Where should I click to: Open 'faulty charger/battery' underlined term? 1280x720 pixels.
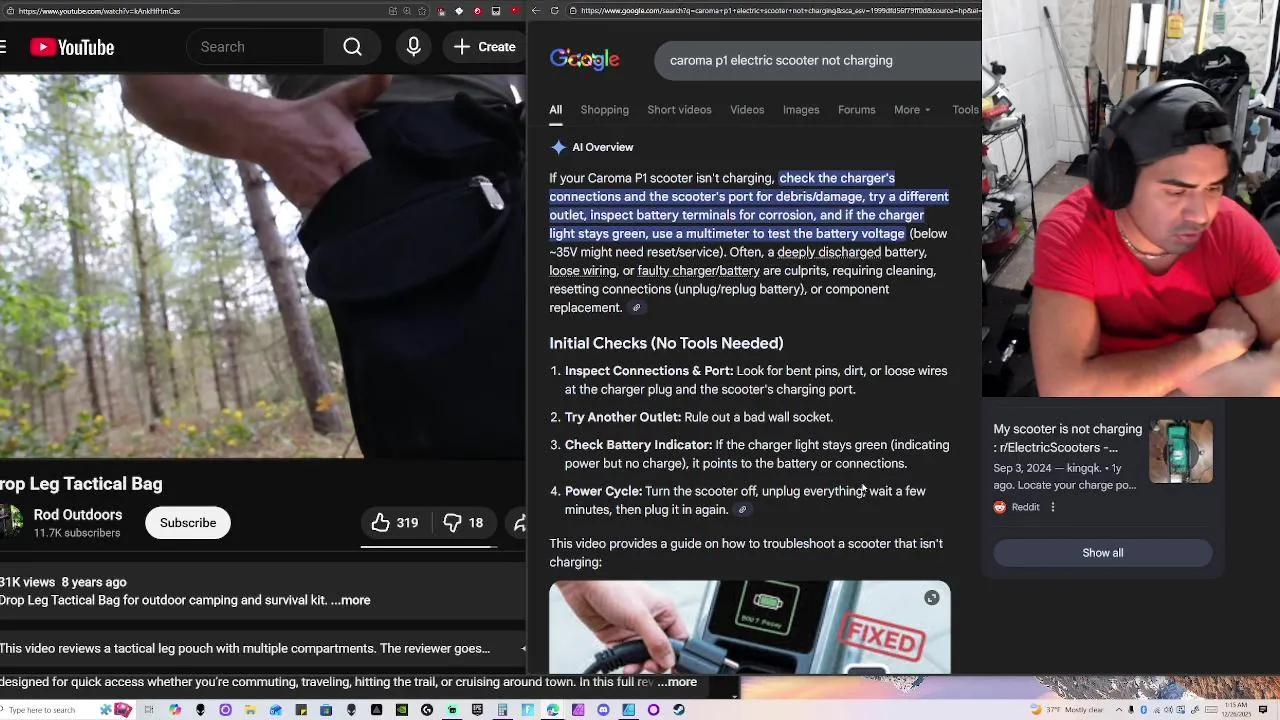click(x=698, y=271)
